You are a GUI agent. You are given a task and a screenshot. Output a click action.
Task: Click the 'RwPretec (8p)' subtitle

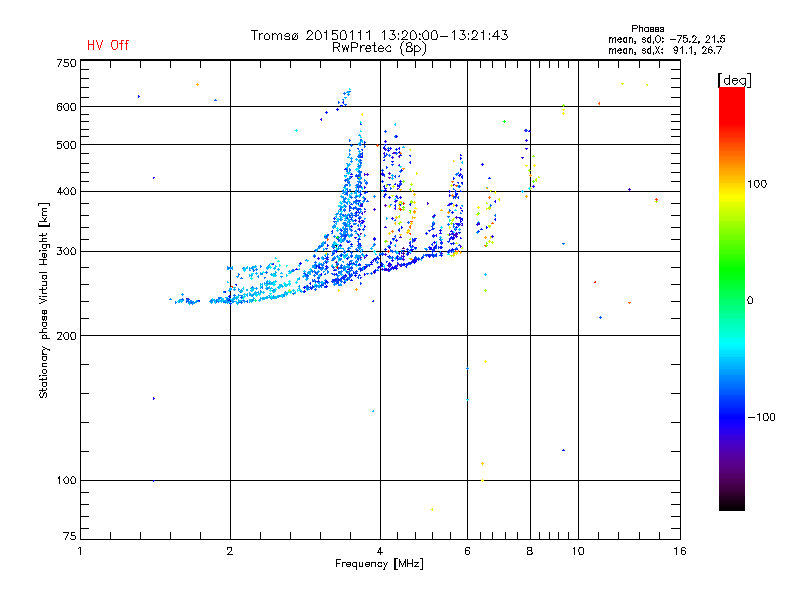[x=379, y=48]
